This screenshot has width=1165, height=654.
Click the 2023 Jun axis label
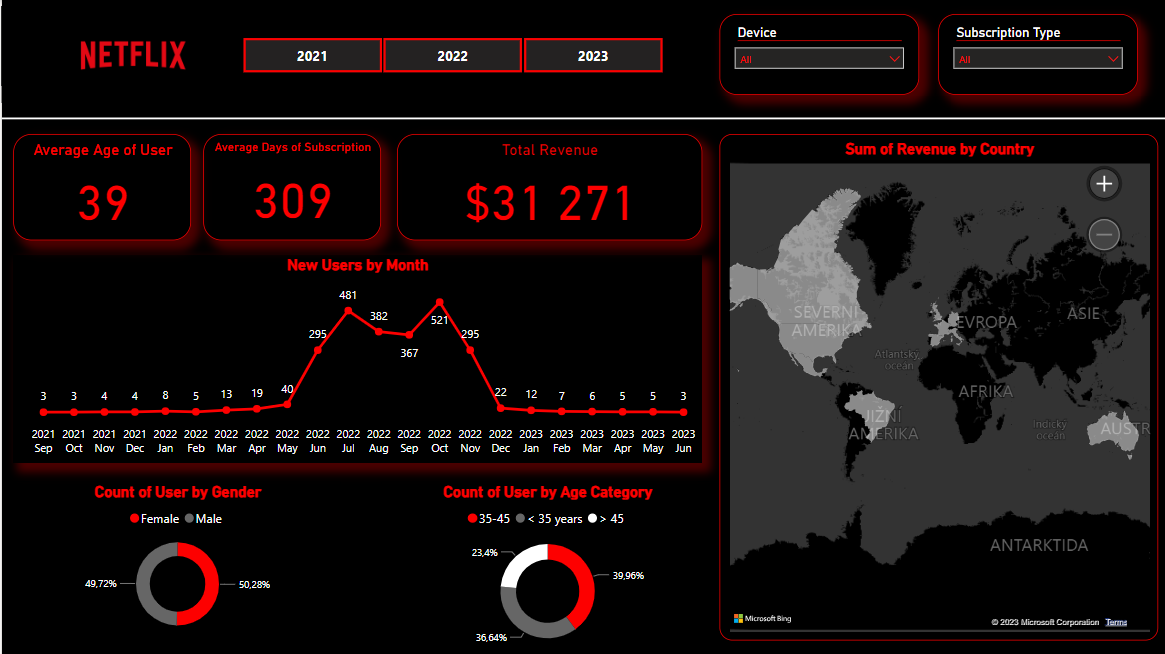pyautogui.click(x=683, y=441)
